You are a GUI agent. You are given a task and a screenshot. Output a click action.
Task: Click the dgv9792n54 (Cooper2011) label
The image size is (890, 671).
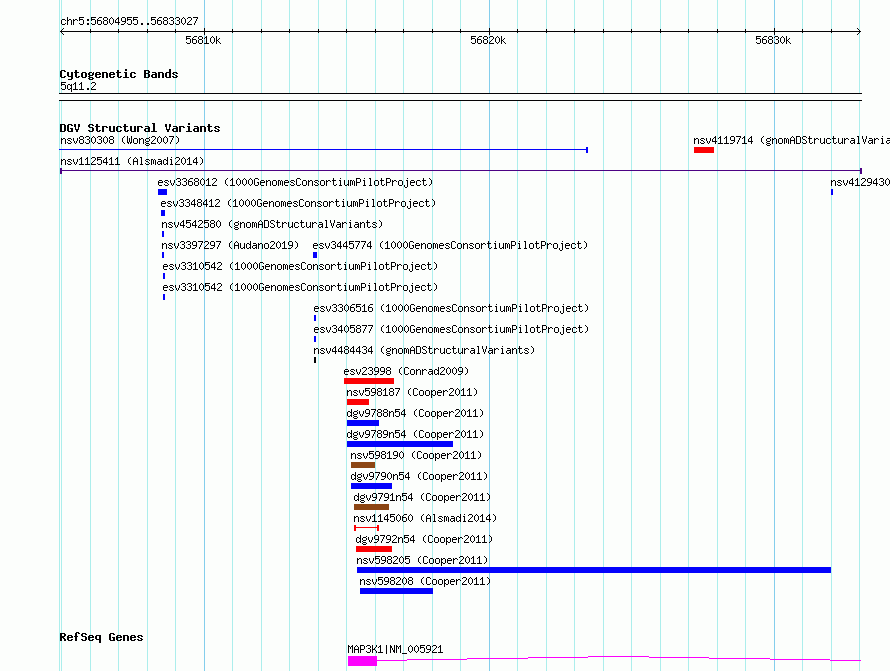pos(424,539)
